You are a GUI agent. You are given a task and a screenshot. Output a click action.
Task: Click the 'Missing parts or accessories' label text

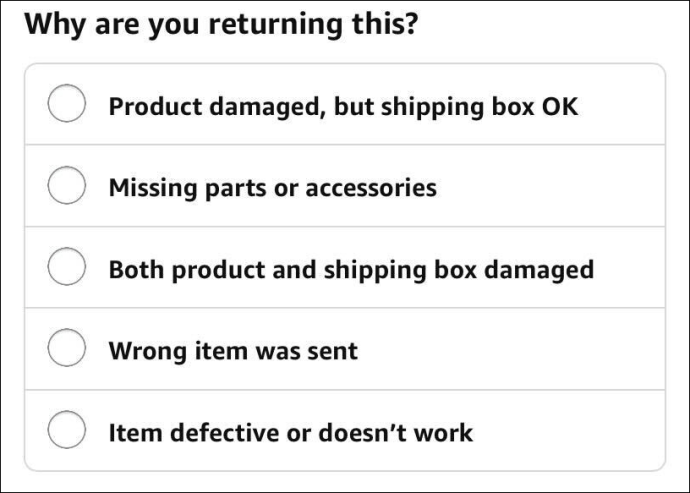273,188
